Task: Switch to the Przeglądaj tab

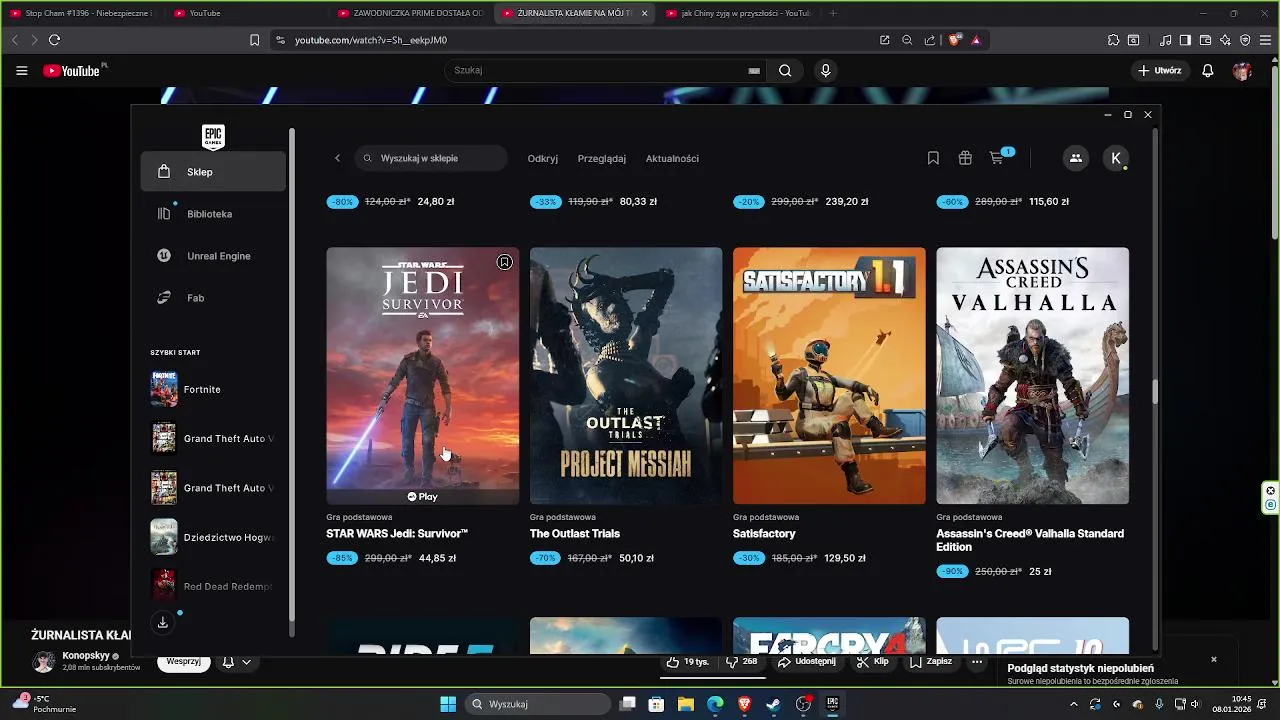Action: coord(602,158)
